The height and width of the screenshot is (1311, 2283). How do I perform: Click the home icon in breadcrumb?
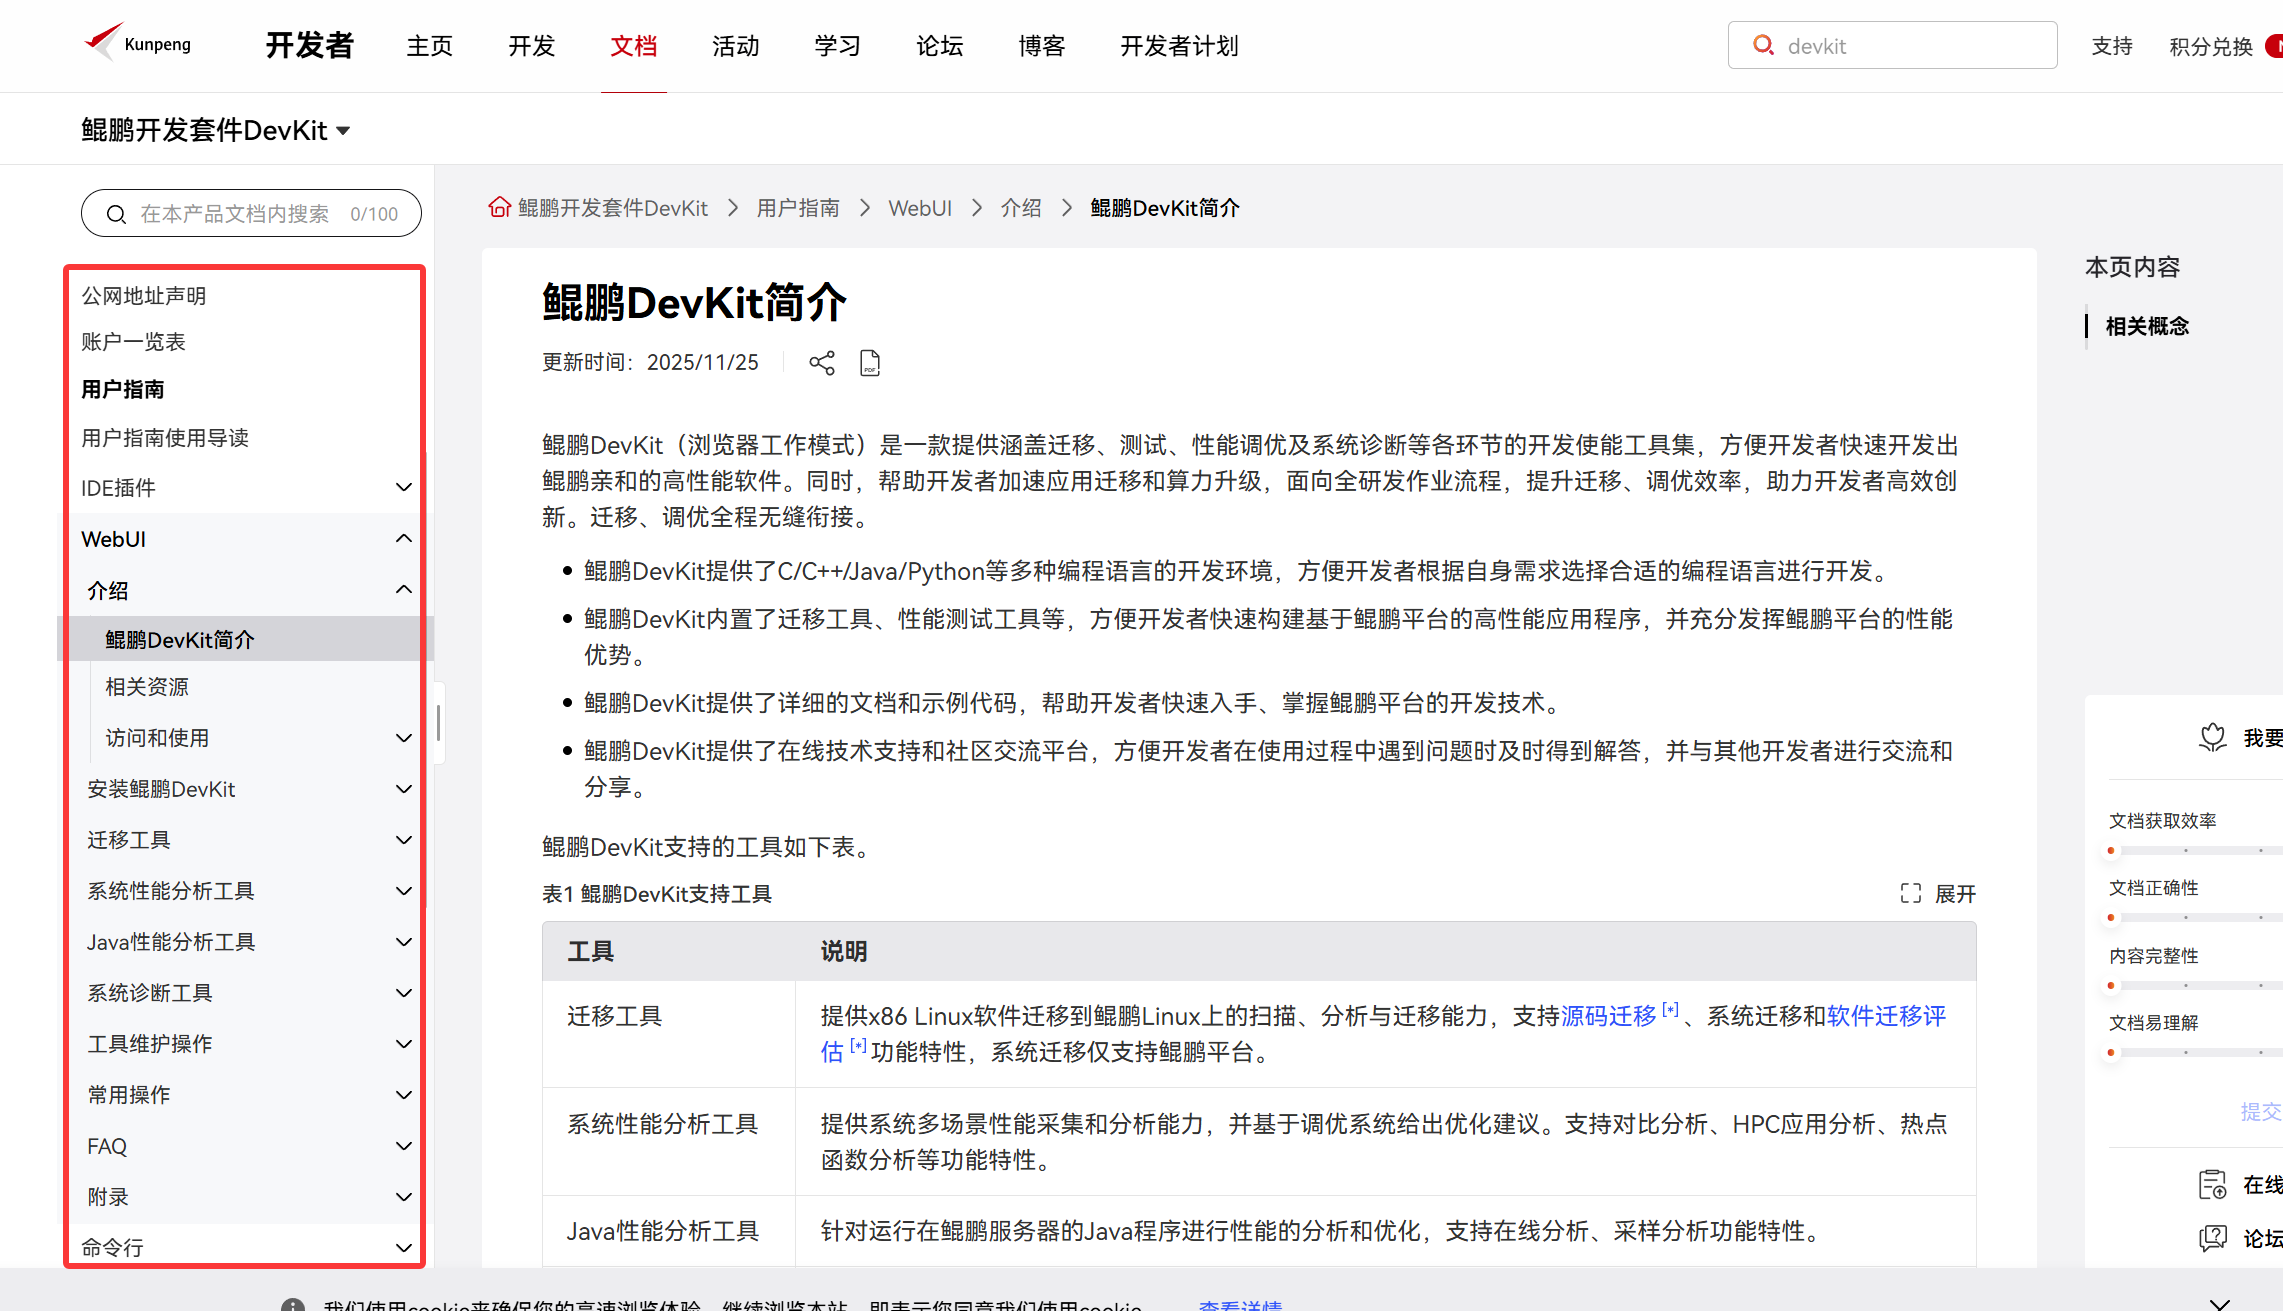coord(499,207)
